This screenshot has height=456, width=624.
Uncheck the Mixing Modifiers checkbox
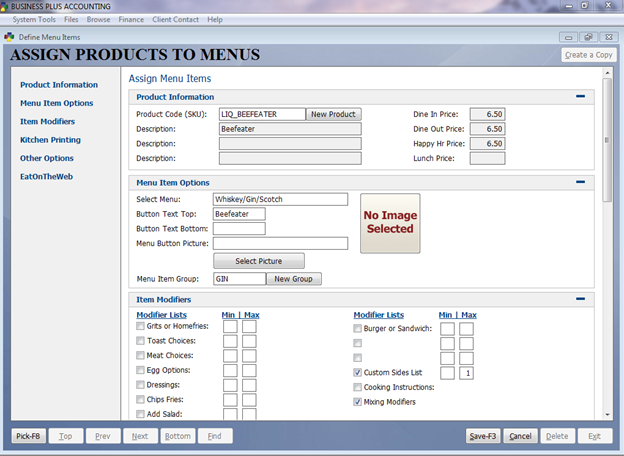click(x=357, y=402)
